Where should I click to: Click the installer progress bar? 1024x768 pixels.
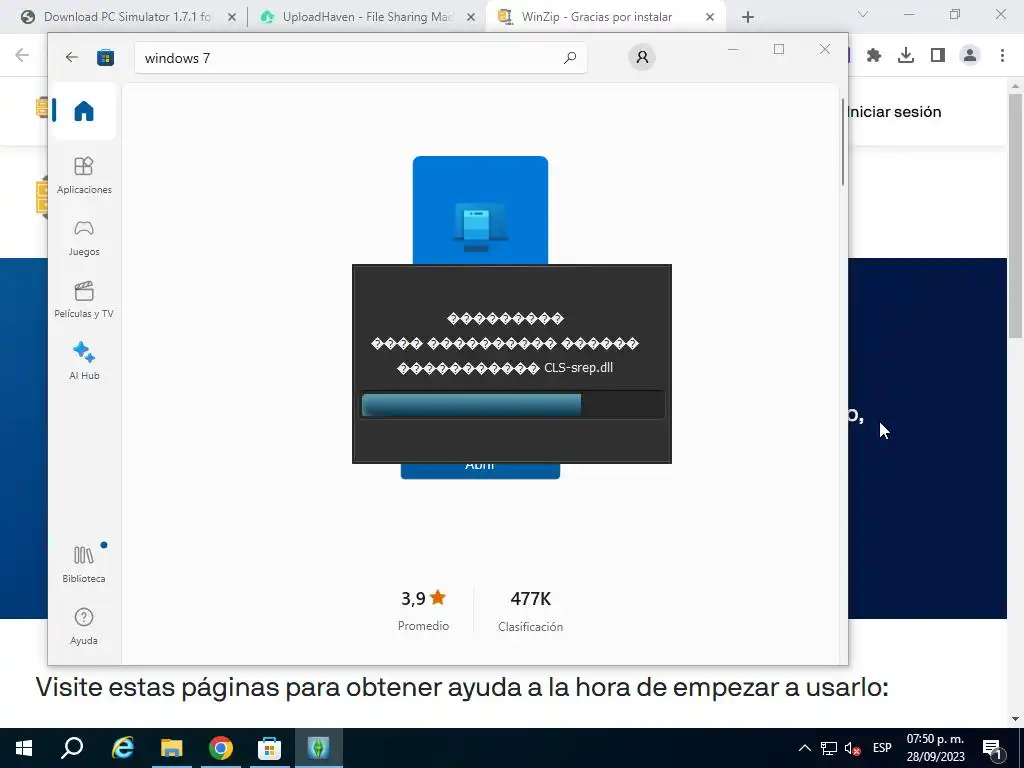513,405
